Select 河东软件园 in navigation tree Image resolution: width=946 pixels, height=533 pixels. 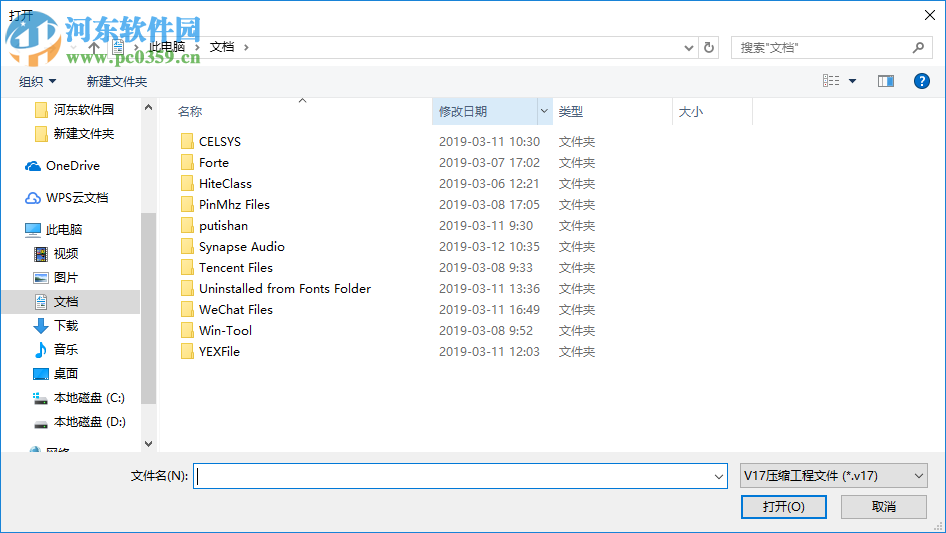83,109
